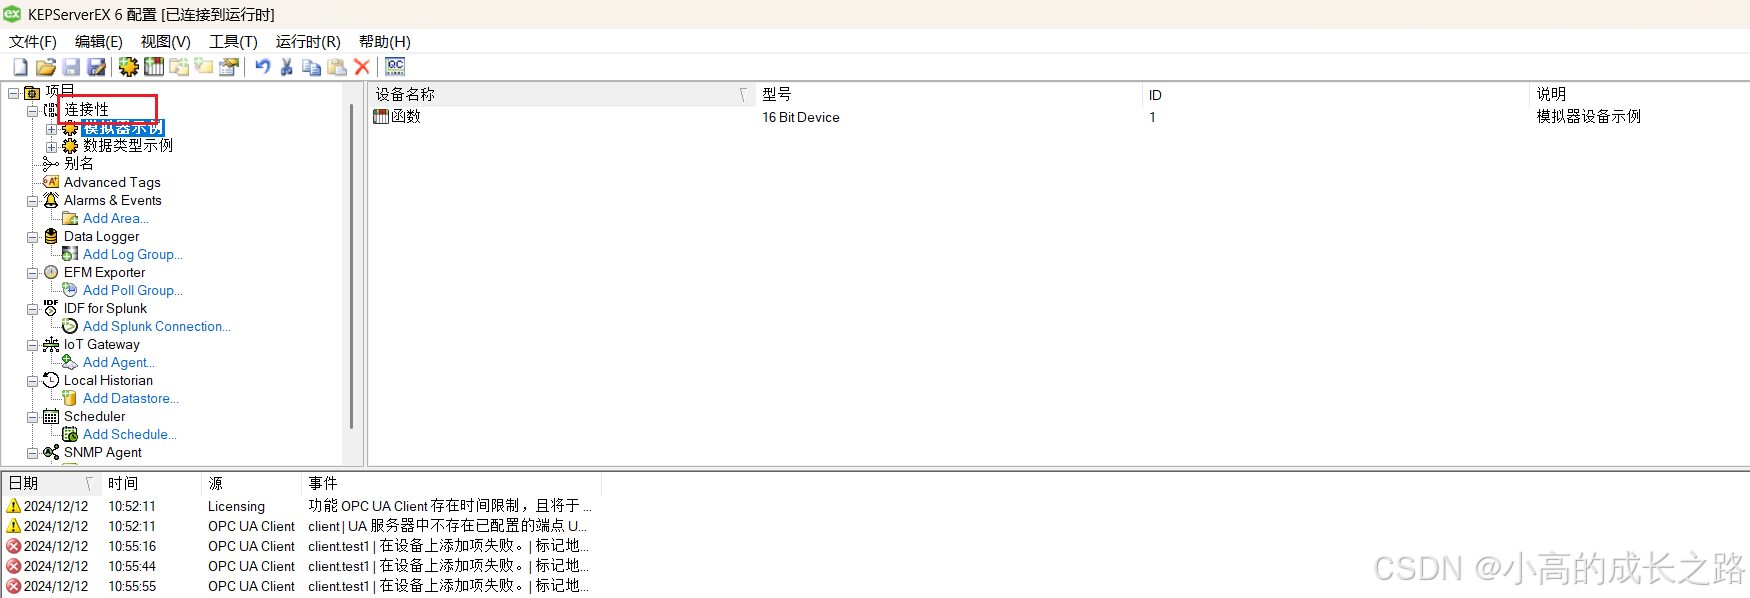
Task: Collapse the Scheduler node
Action: tap(33, 417)
